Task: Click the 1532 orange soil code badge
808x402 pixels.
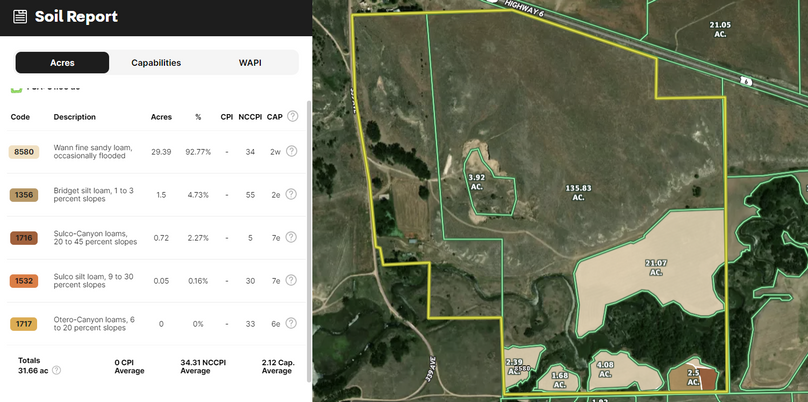Action: click(24, 281)
